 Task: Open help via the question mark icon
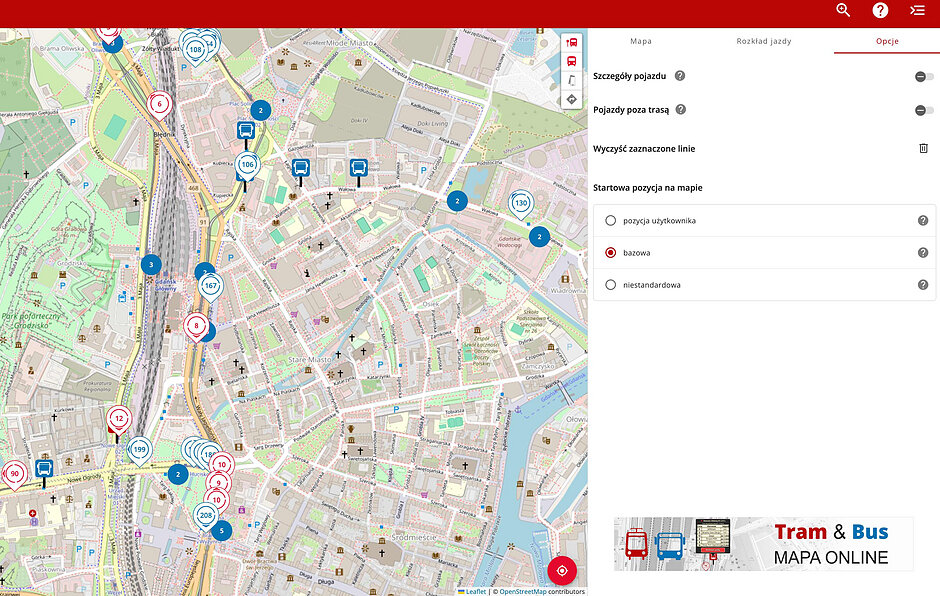(880, 10)
